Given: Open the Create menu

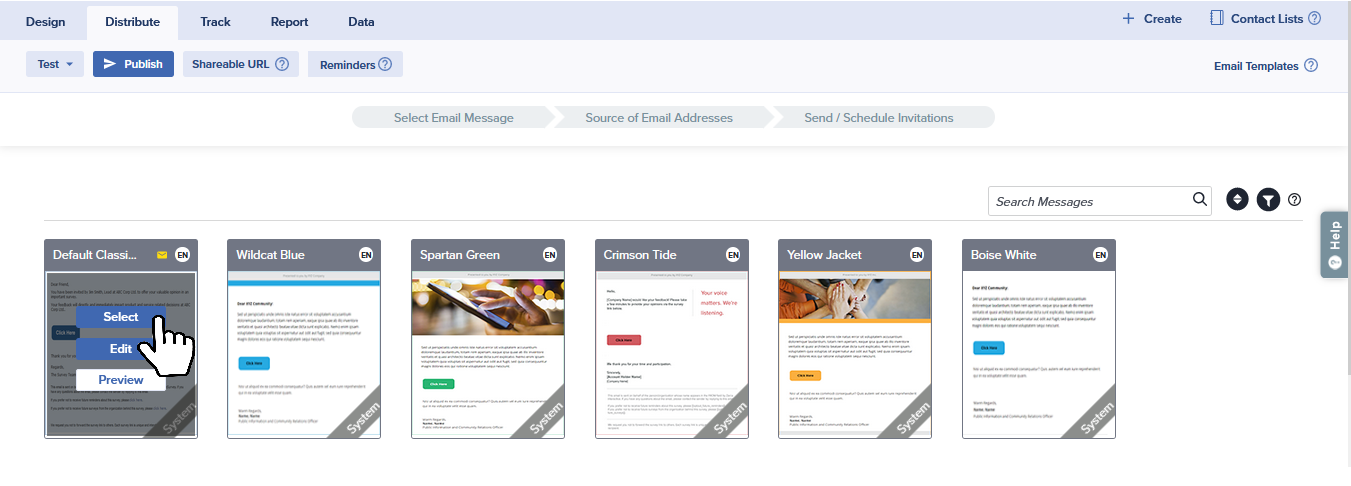Looking at the screenshot, I should tap(1151, 19).
